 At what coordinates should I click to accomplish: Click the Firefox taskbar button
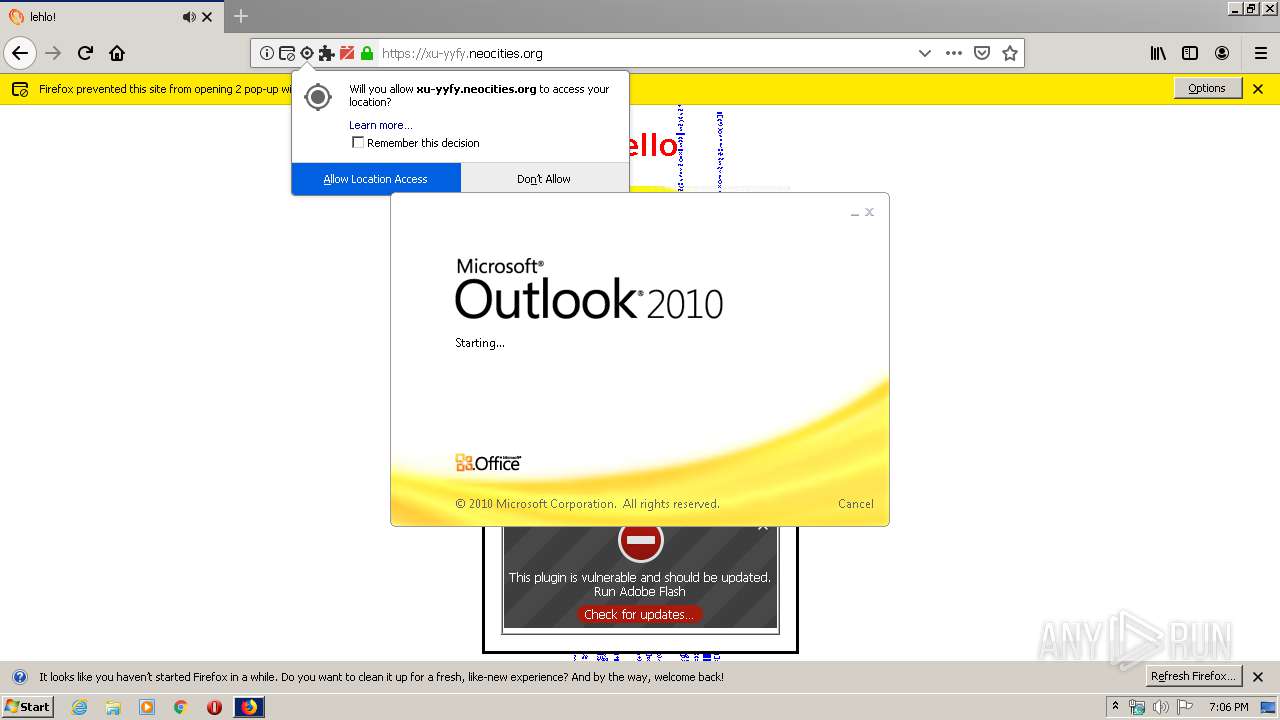pyautogui.click(x=249, y=707)
